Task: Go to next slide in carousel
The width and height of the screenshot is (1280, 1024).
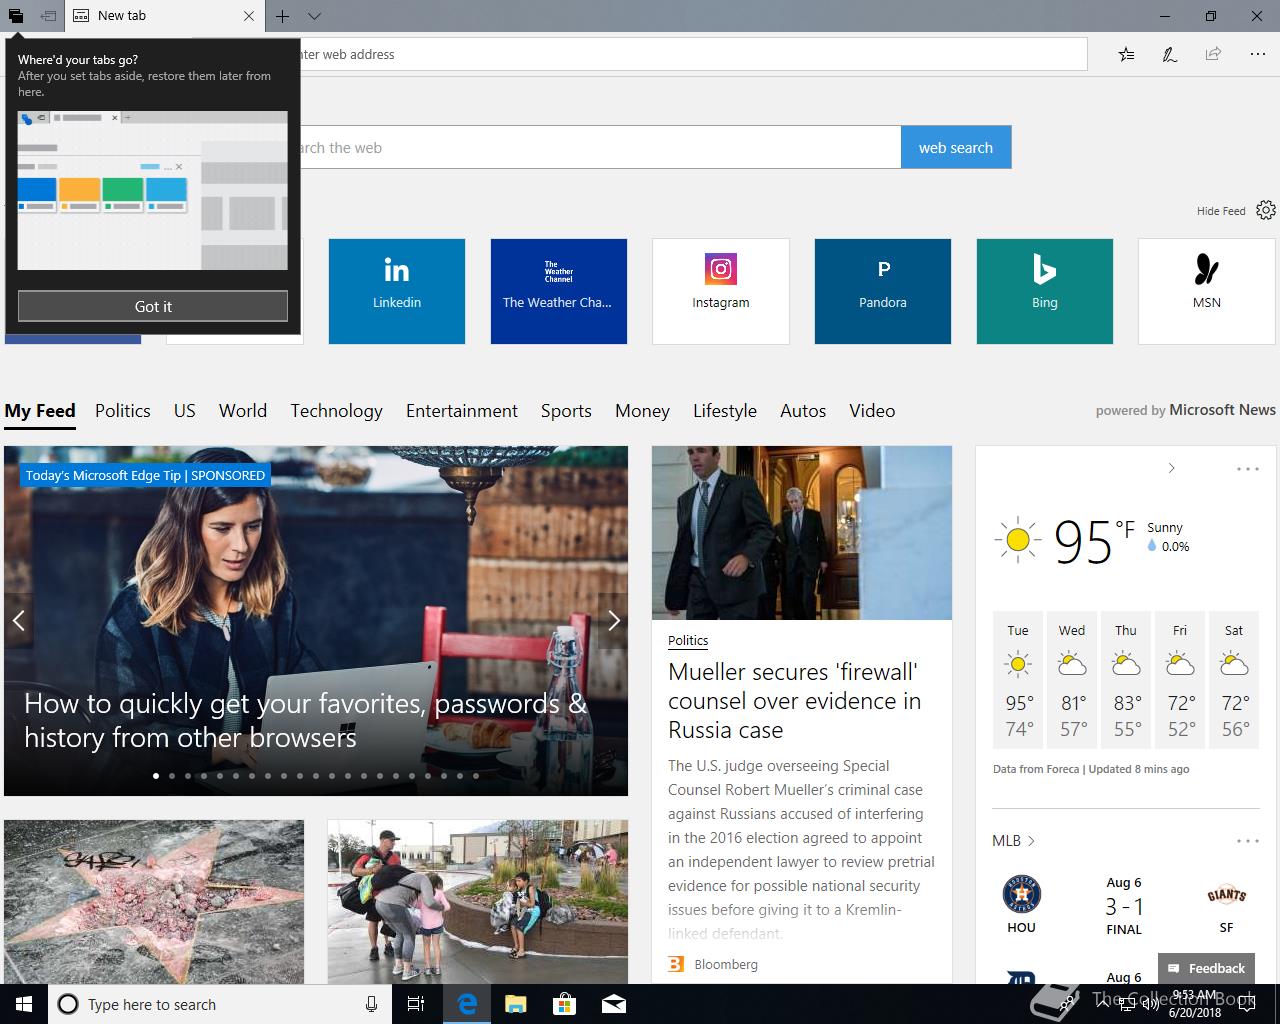Action: [x=613, y=621]
